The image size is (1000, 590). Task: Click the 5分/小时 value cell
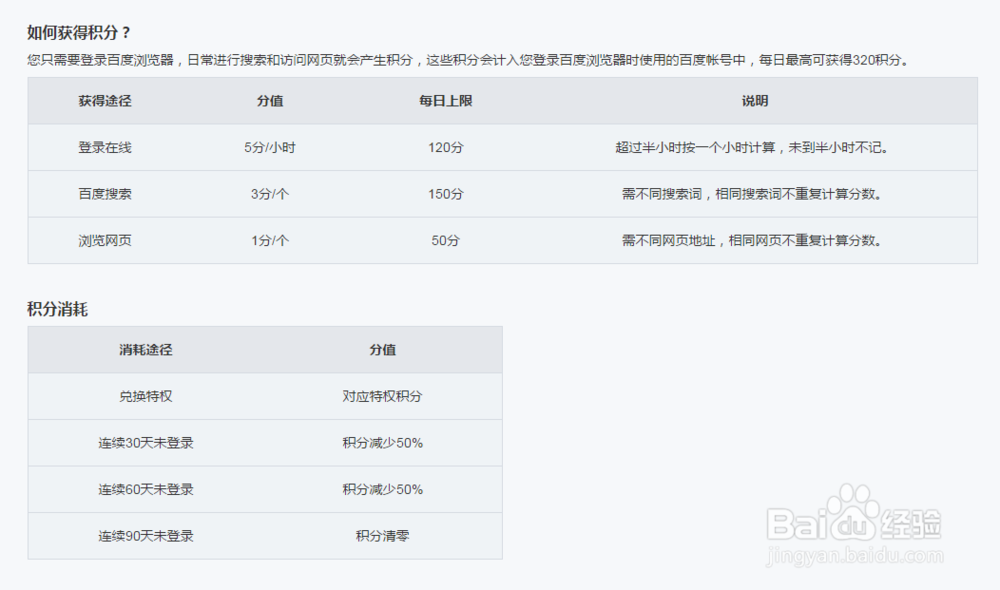[x=270, y=147]
